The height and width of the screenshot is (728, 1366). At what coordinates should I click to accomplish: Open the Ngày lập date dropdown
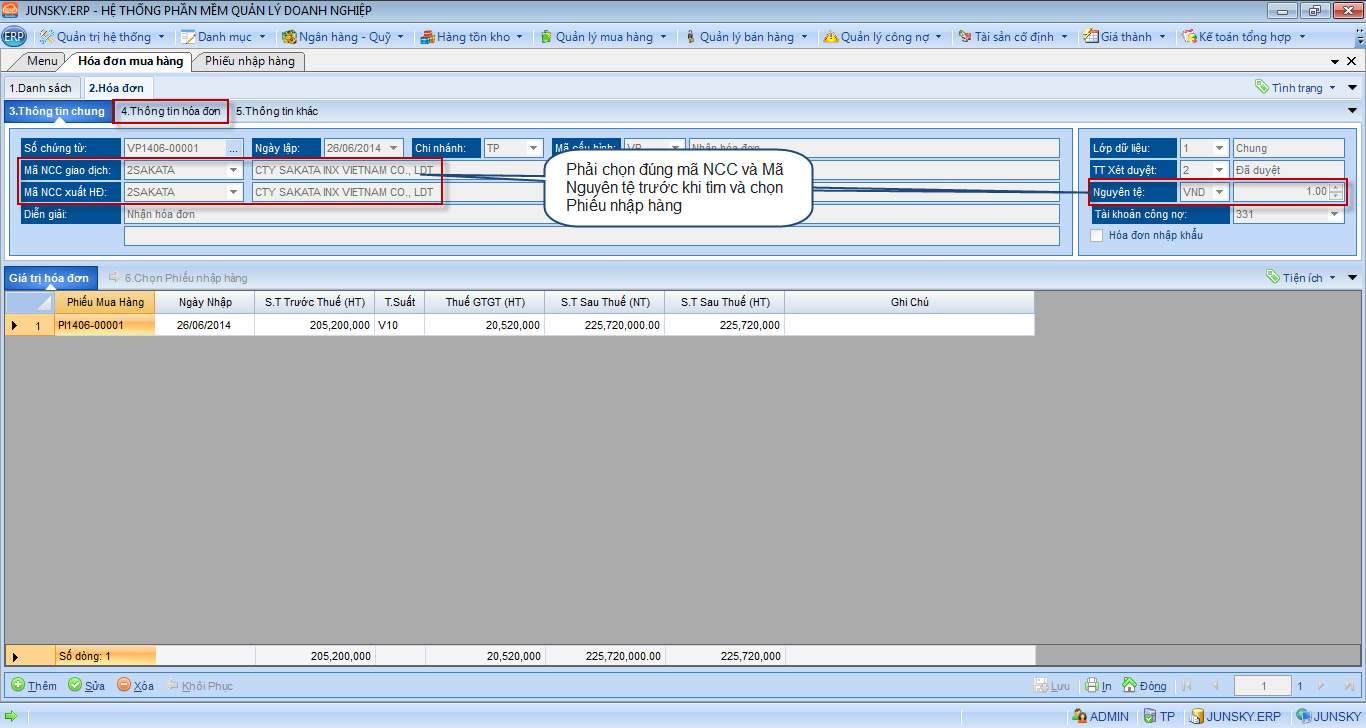(394, 148)
